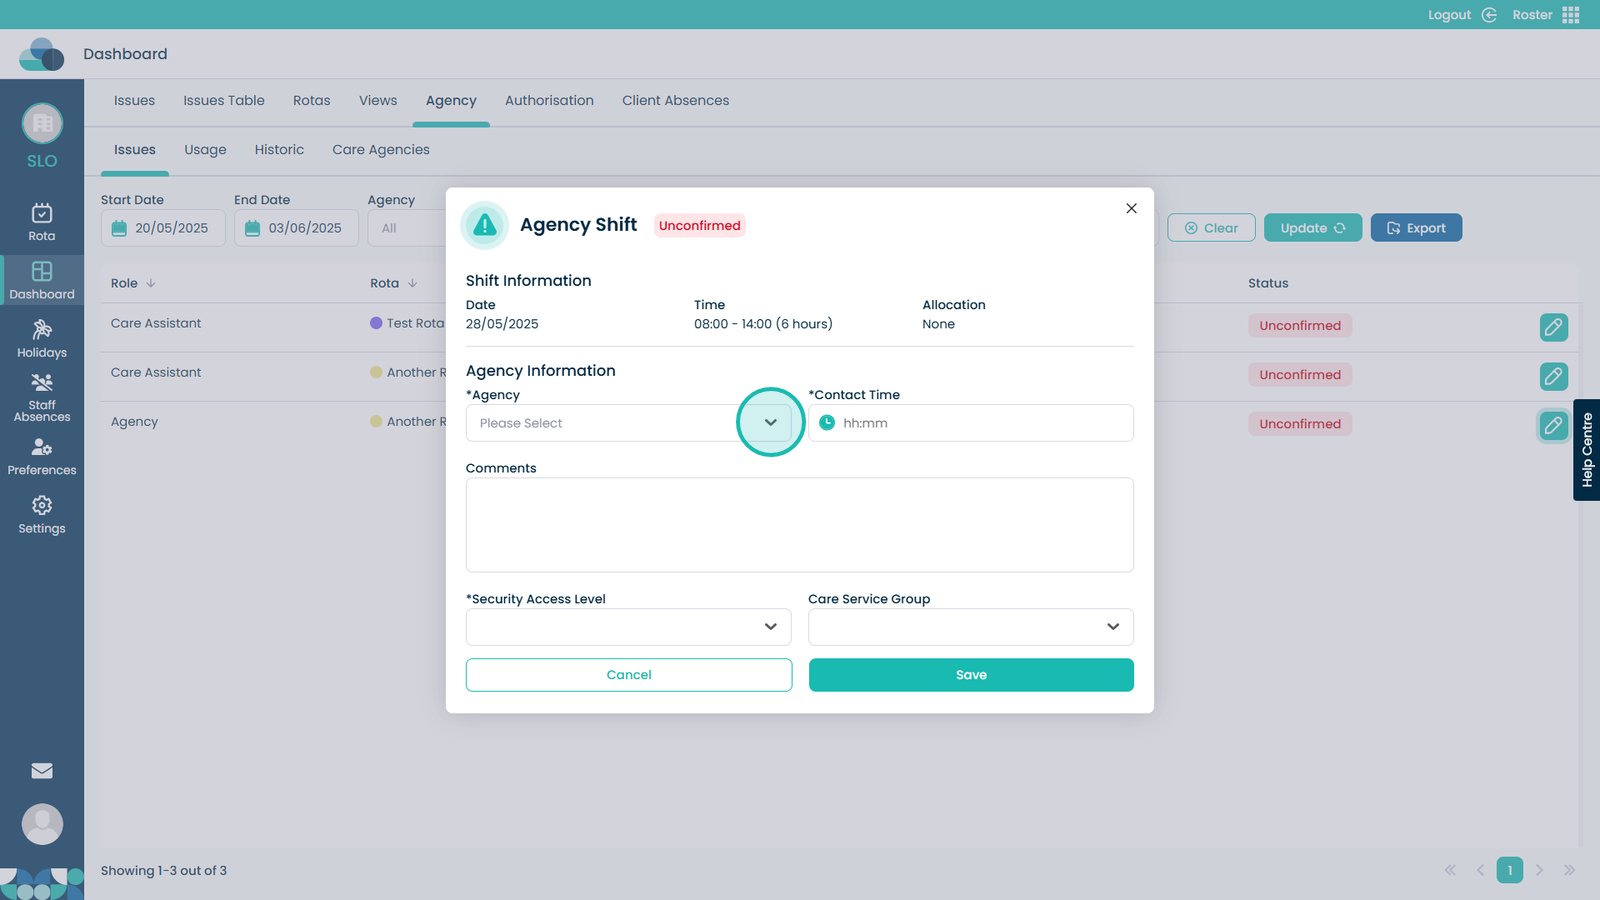The width and height of the screenshot is (1600, 900).
Task: Open Preferences in the sidebar
Action: (42, 456)
